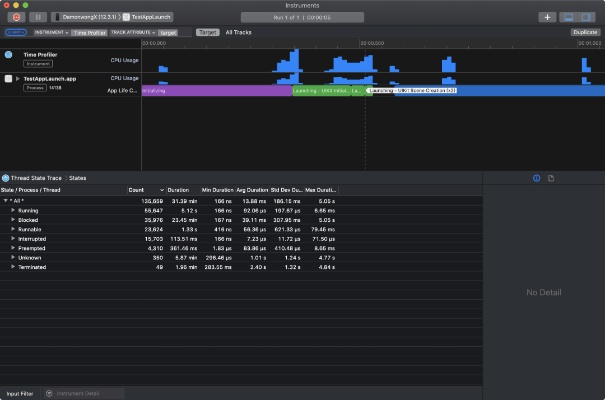Click the Thread State Trace icon
This screenshot has width=605, height=400.
click(x=5, y=177)
